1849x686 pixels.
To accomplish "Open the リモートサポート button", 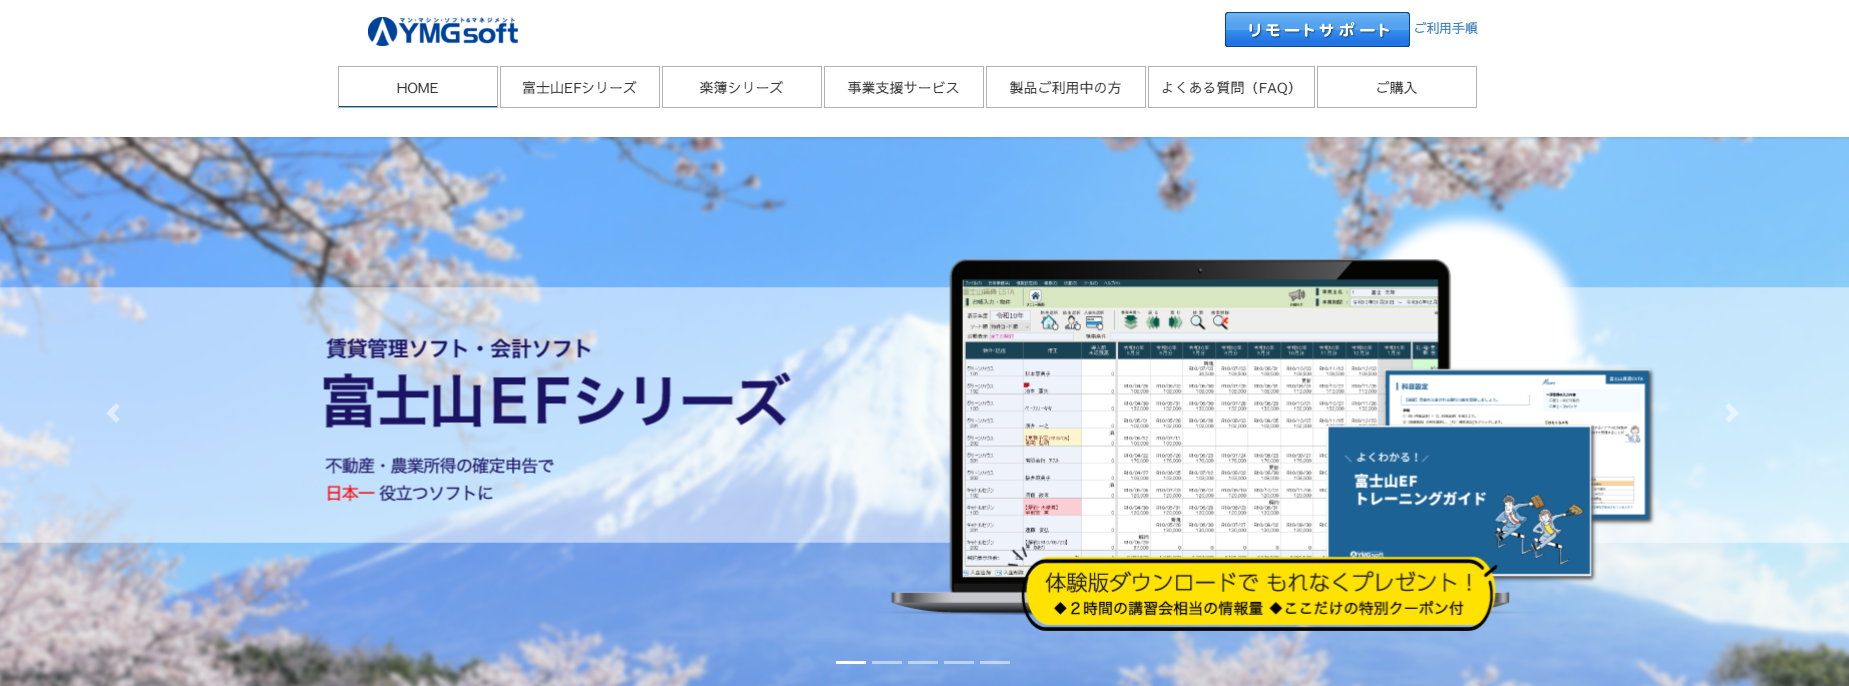I will [1317, 30].
